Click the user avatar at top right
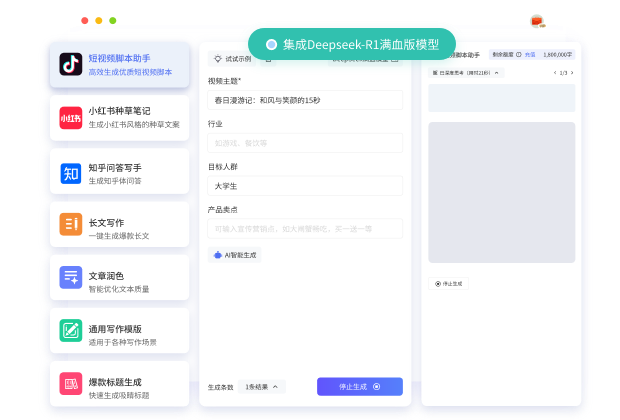This screenshot has height=420, width=620. tap(537, 21)
